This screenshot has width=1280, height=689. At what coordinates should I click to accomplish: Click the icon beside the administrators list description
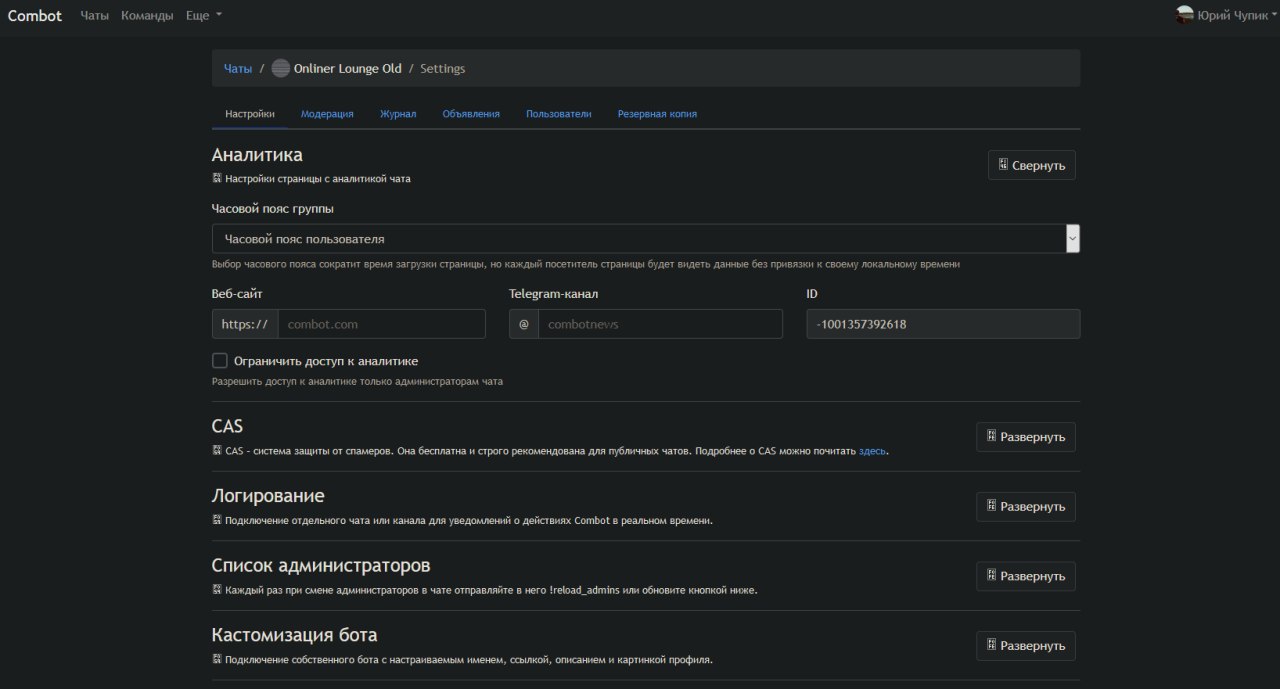point(217,590)
